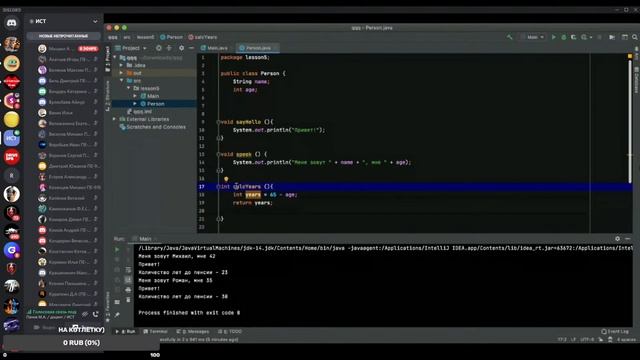The height and width of the screenshot is (360, 640).
Task: Select the ИСТ server icon in the Discord sidebar
Action: [11, 138]
